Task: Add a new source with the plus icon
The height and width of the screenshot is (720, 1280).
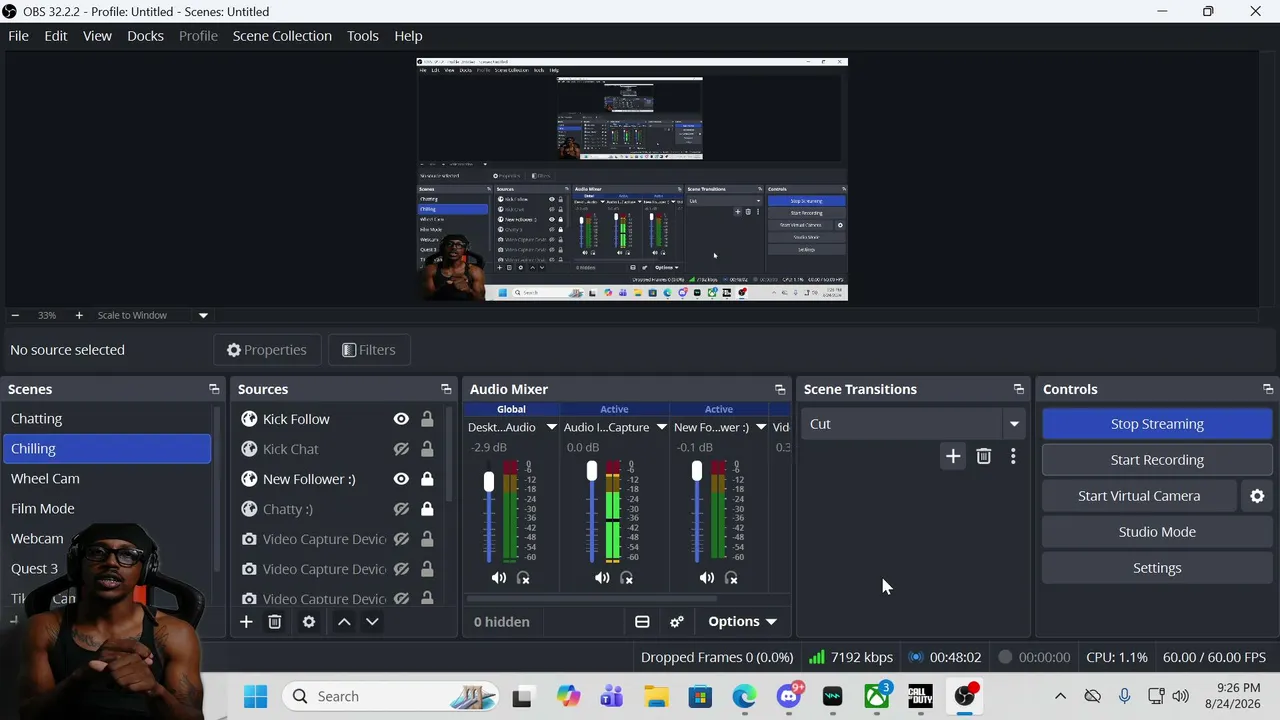Action: 246,622
